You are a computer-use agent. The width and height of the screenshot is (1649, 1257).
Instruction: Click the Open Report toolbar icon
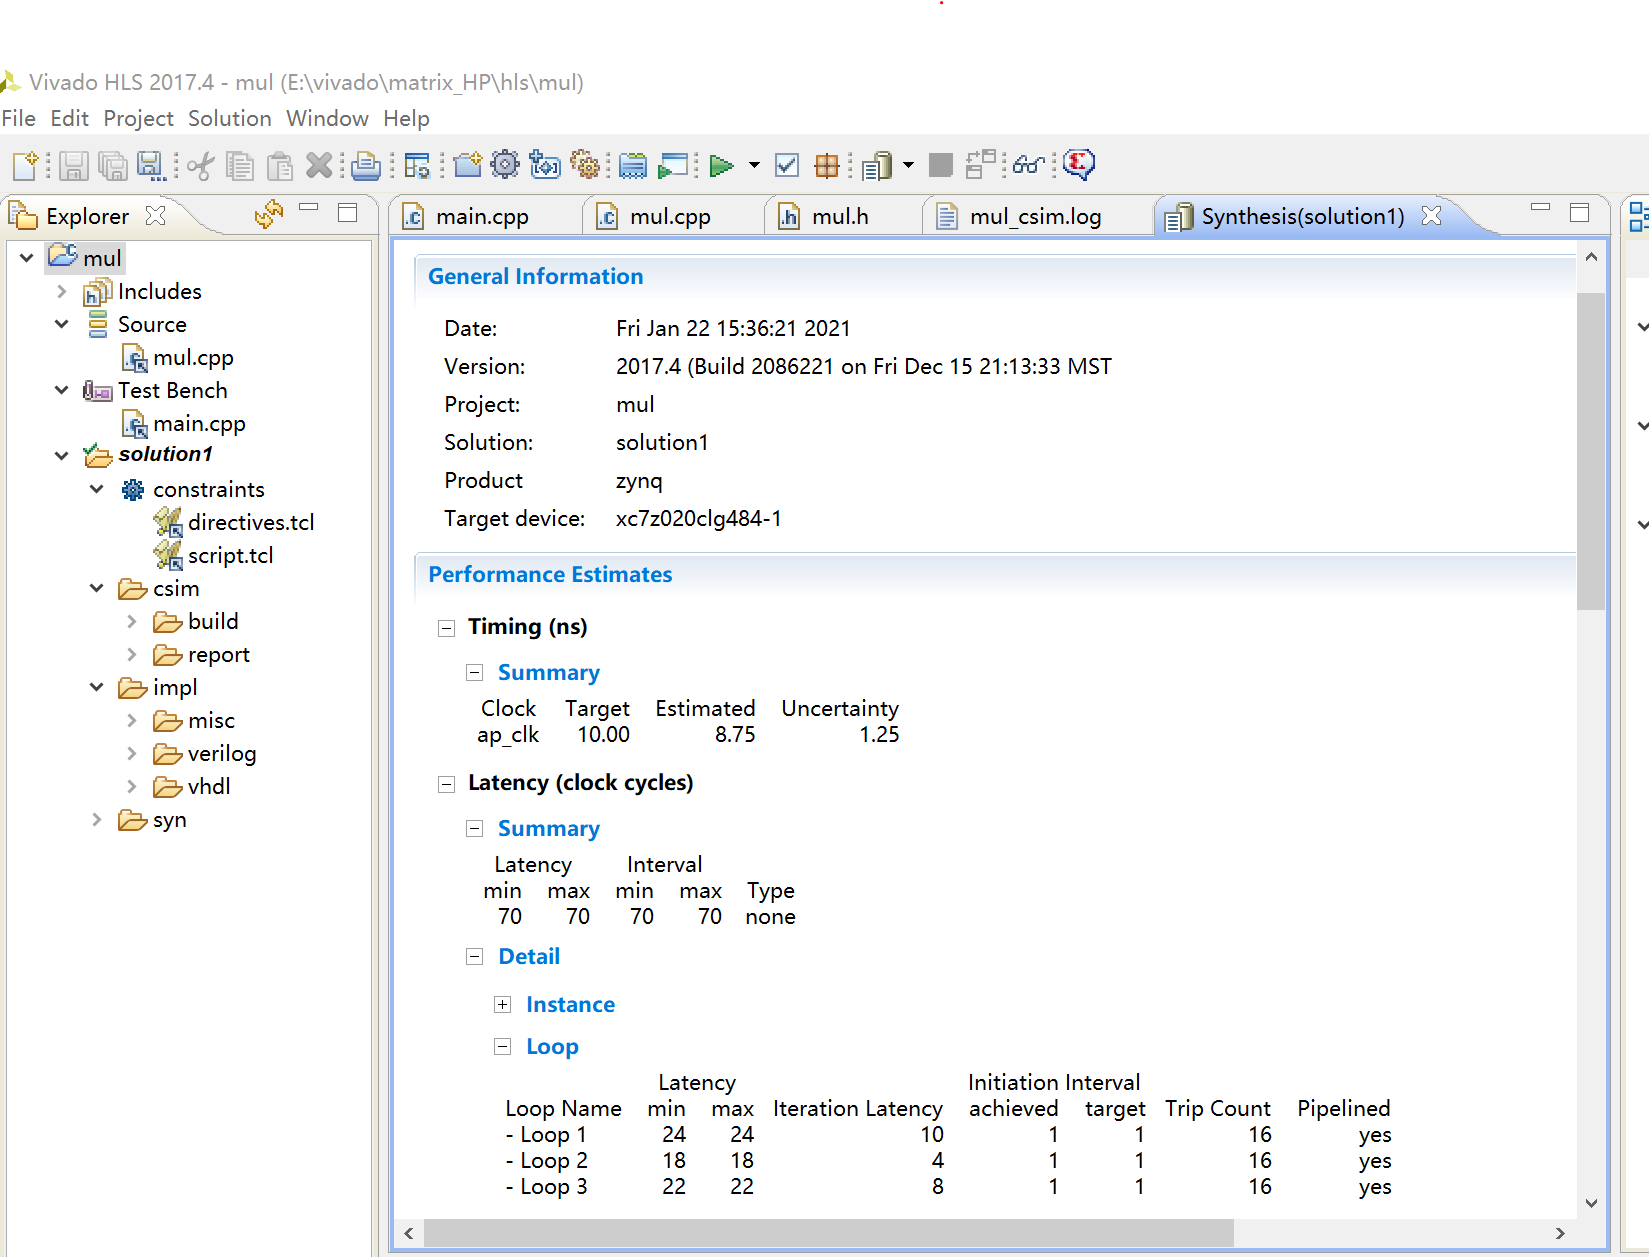click(877, 165)
